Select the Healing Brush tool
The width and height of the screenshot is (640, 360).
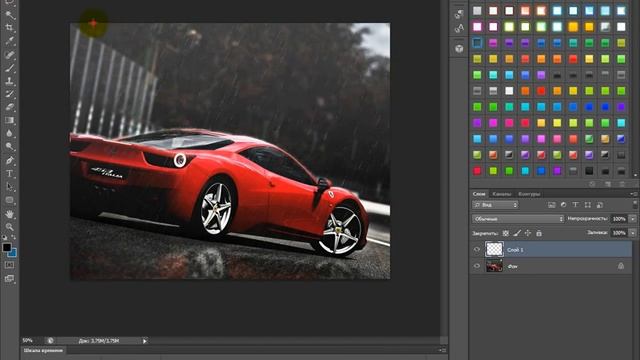(x=10, y=54)
